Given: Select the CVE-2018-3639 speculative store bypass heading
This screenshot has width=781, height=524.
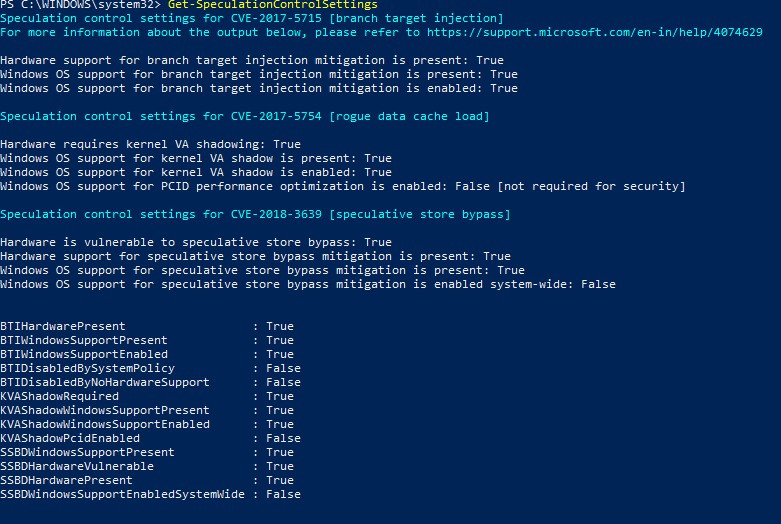Looking at the screenshot, I should [x=255, y=214].
